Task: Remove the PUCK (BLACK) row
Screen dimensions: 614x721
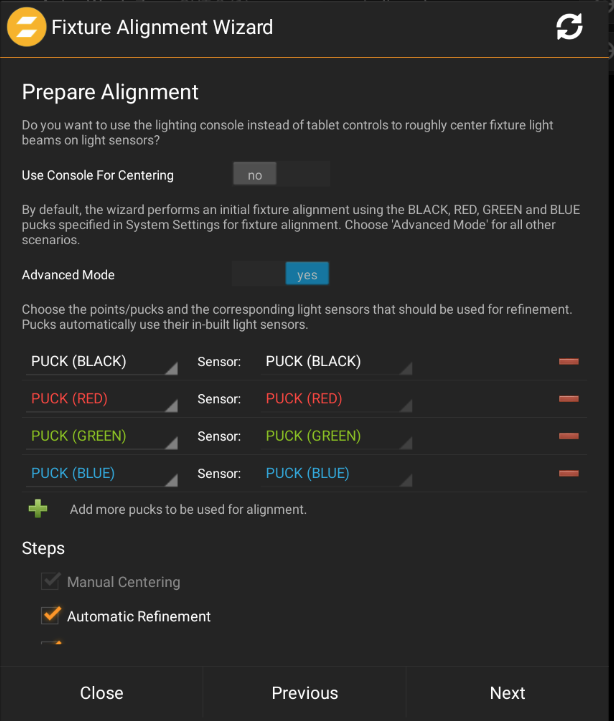Action: pyautogui.click(x=569, y=361)
